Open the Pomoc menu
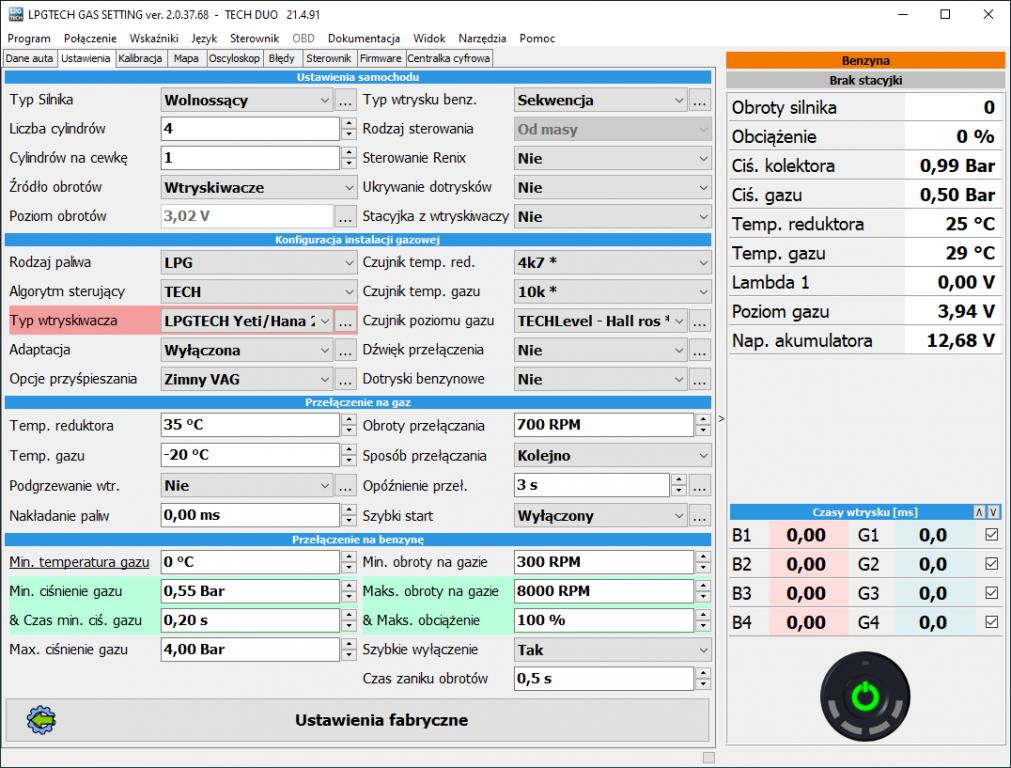 537,38
